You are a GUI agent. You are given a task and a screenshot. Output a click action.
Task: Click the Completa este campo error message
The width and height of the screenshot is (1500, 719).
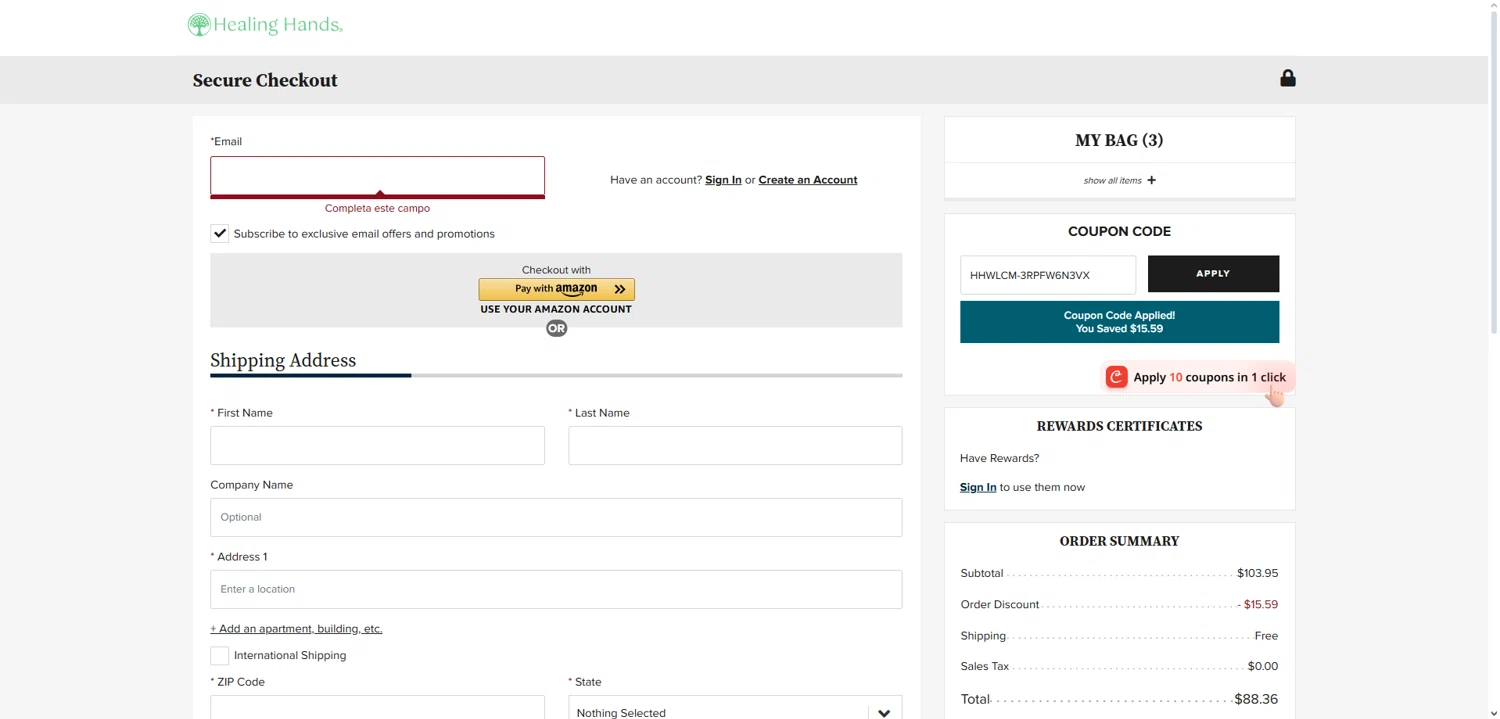(x=377, y=209)
